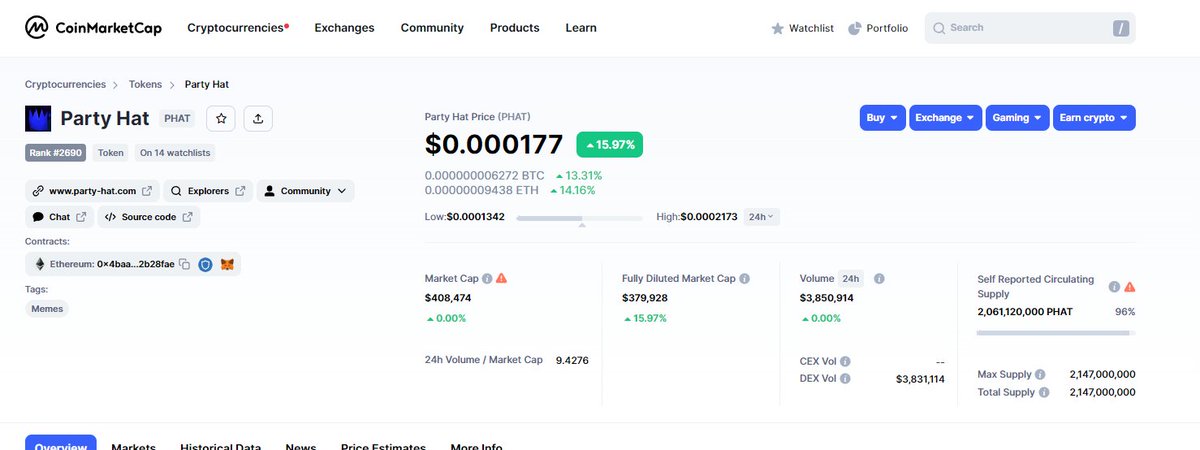Add Party Hat to watchlist star
This screenshot has width=1200, height=450.
tap(221, 118)
